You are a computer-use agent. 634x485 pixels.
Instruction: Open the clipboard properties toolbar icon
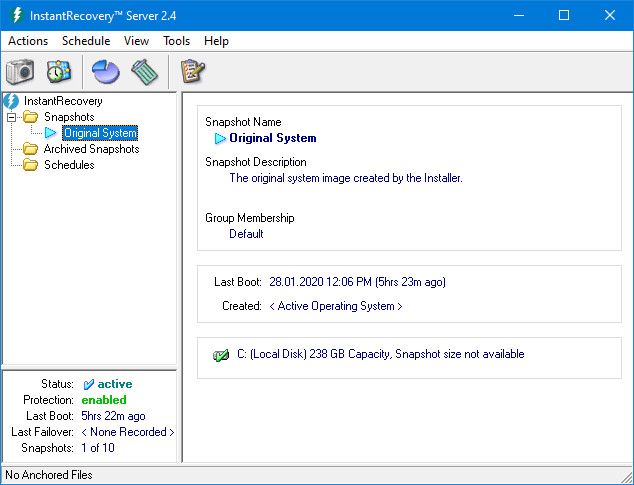point(192,71)
